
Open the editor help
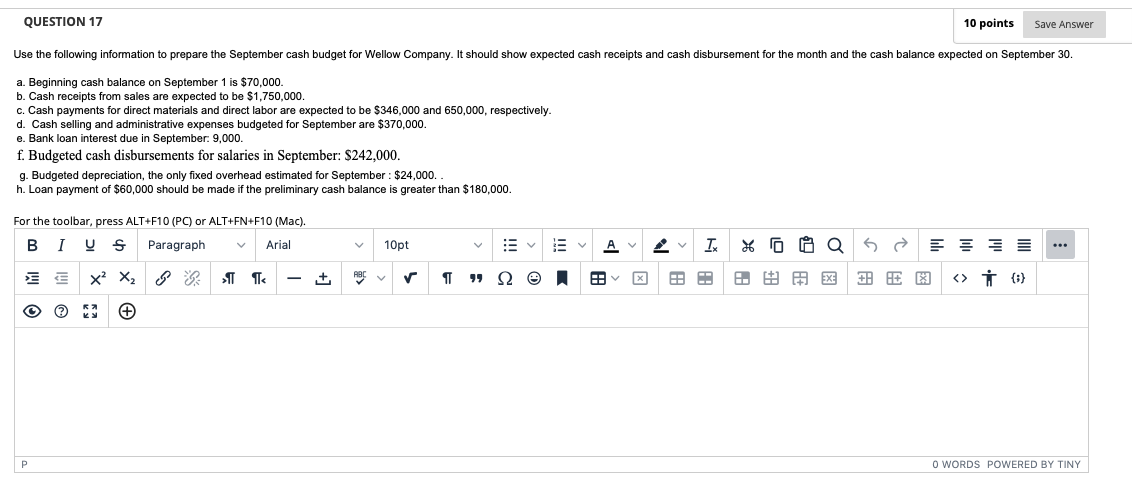[62, 311]
